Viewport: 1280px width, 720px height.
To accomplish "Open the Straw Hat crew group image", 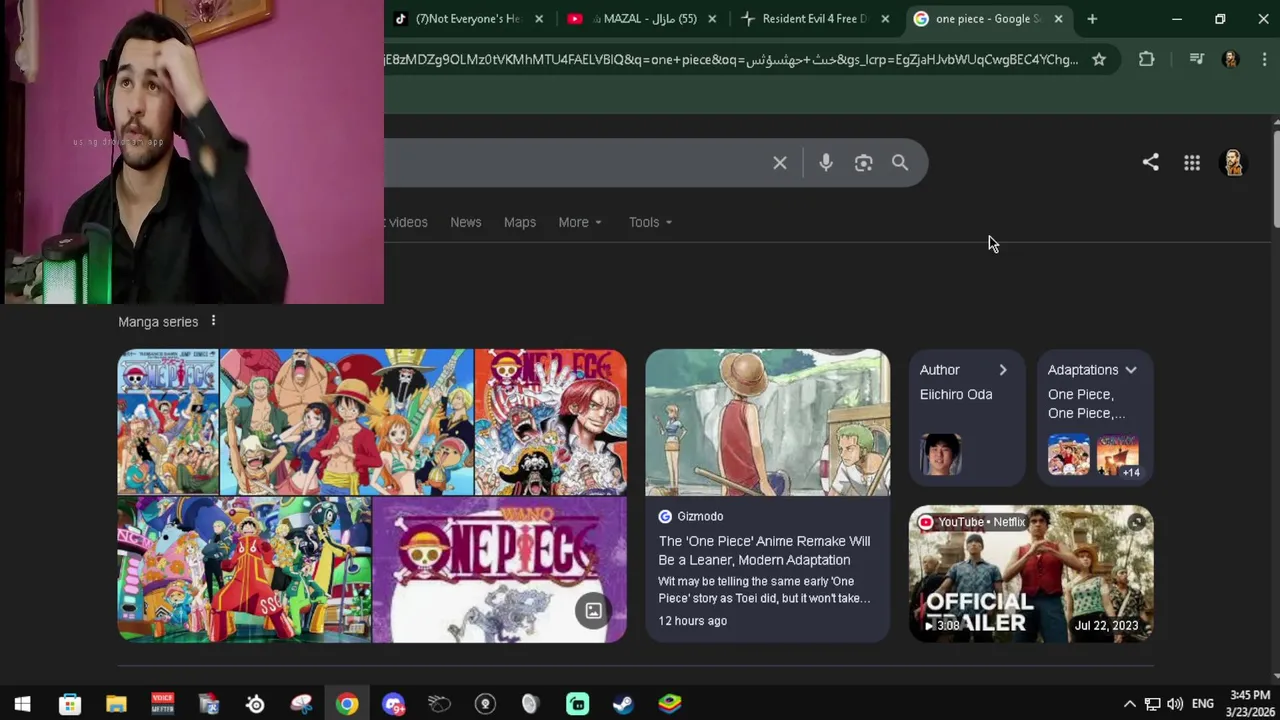I will tap(346, 422).
